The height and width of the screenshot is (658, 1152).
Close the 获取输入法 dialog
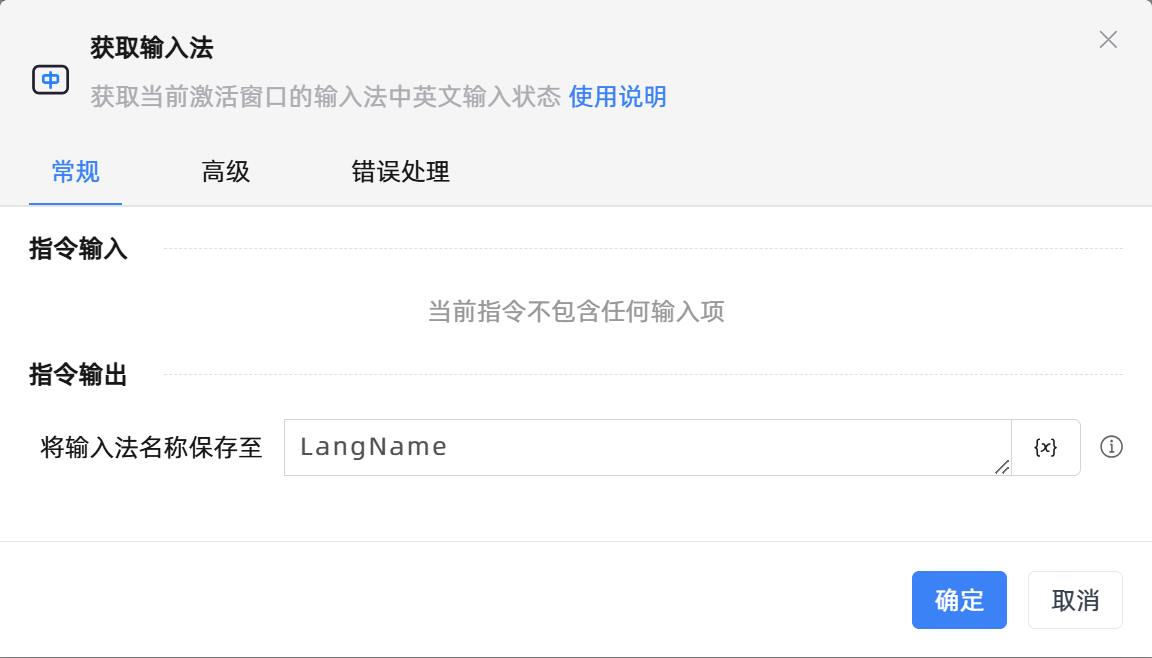[x=1108, y=40]
